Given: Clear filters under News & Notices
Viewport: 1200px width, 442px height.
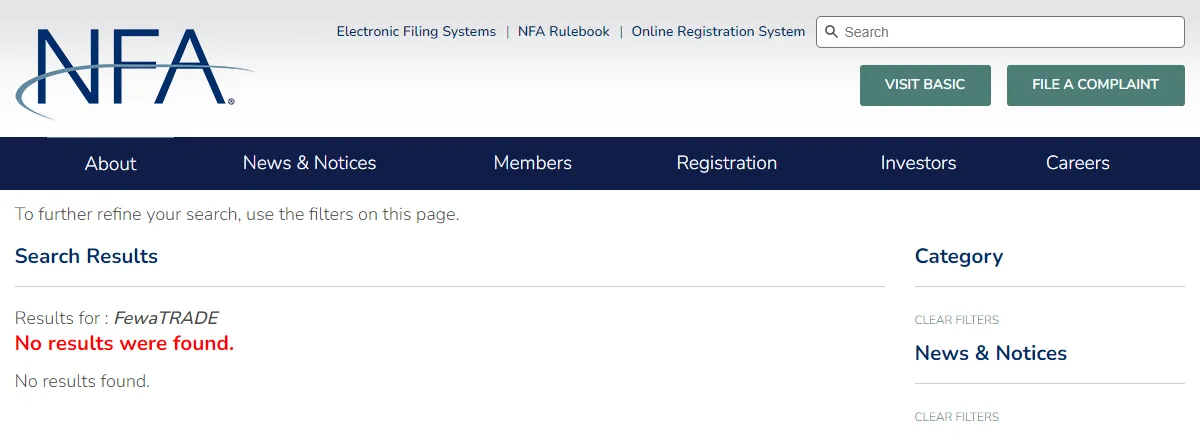Looking at the screenshot, I should tap(957, 417).
